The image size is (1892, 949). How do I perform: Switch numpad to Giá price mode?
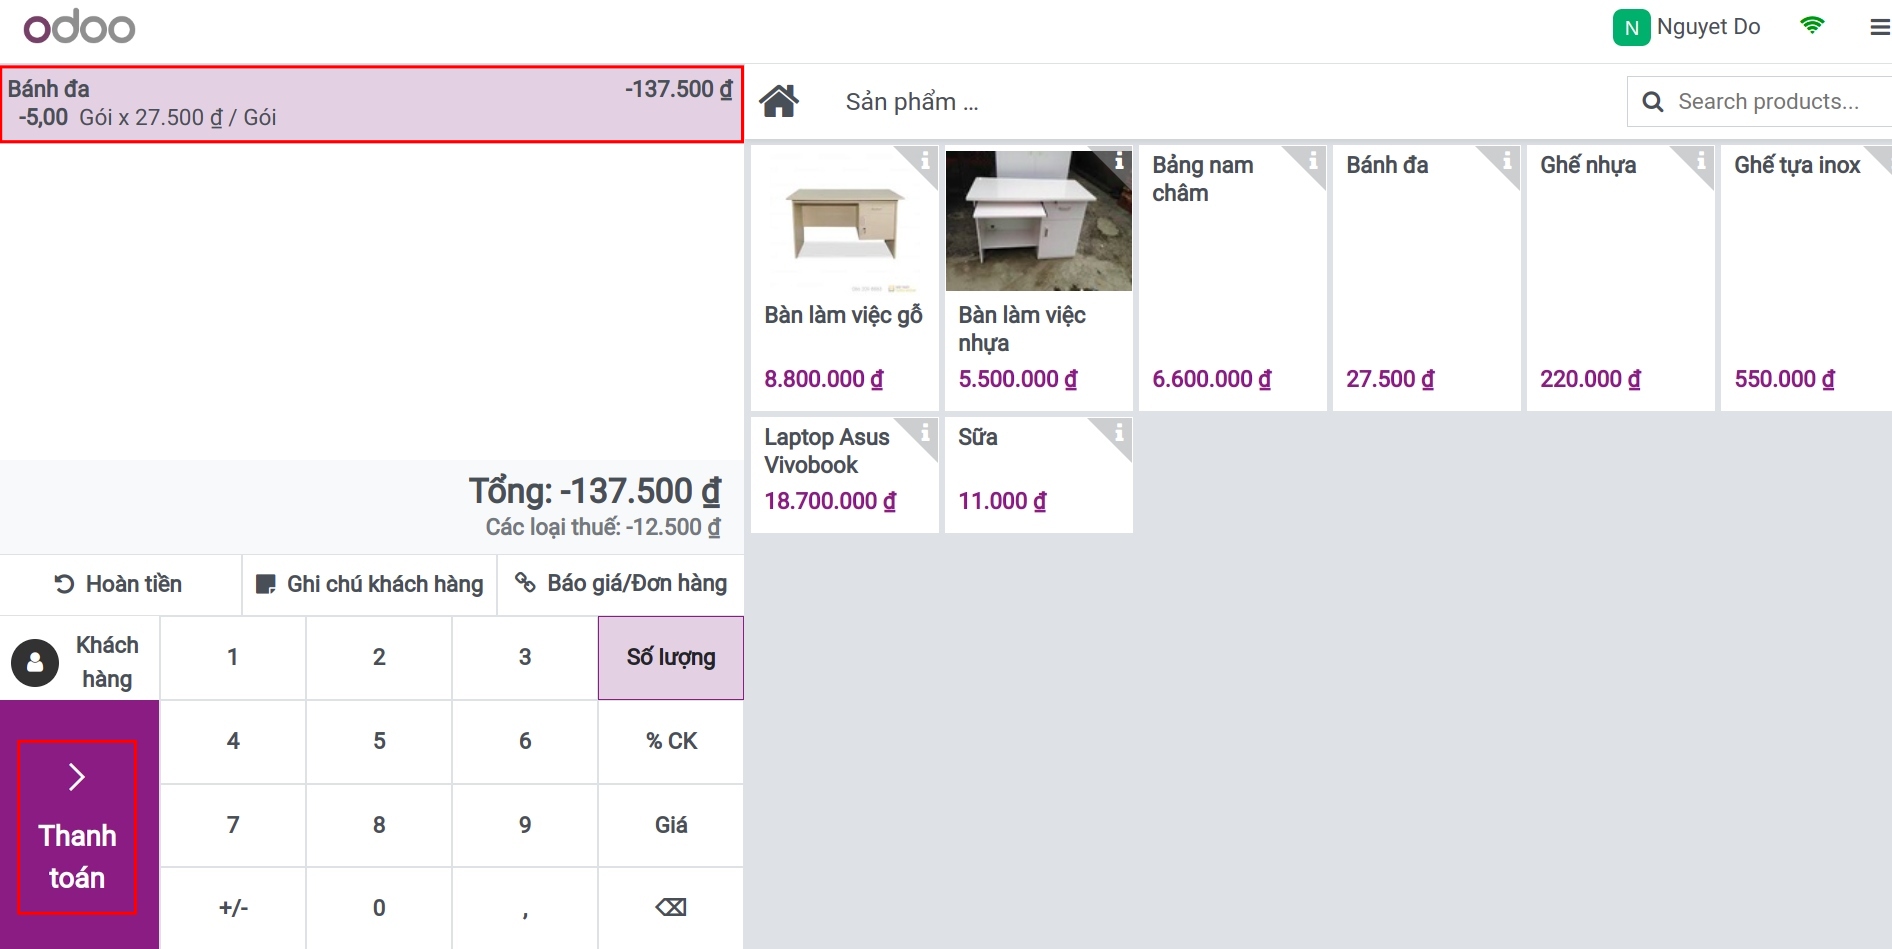pos(670,825)
